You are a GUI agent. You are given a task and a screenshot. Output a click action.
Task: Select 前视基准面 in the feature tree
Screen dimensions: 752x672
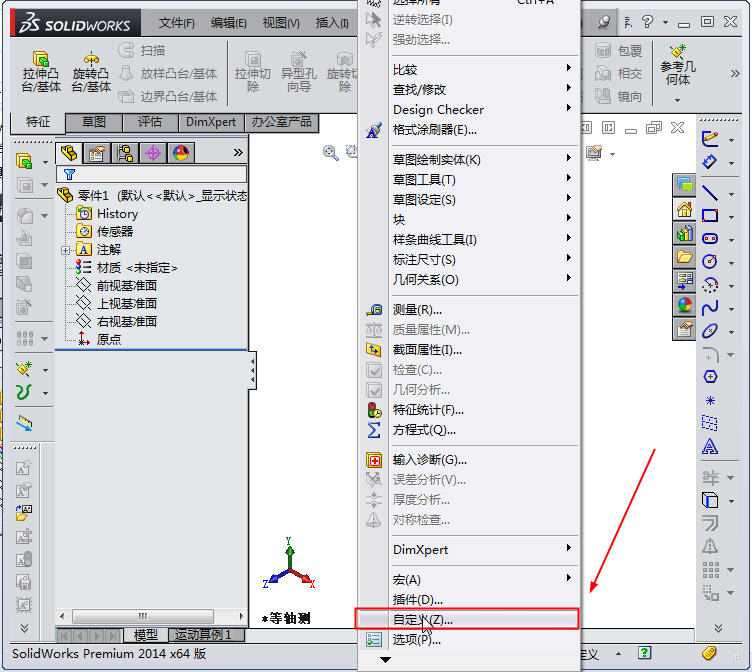(126, 285)
